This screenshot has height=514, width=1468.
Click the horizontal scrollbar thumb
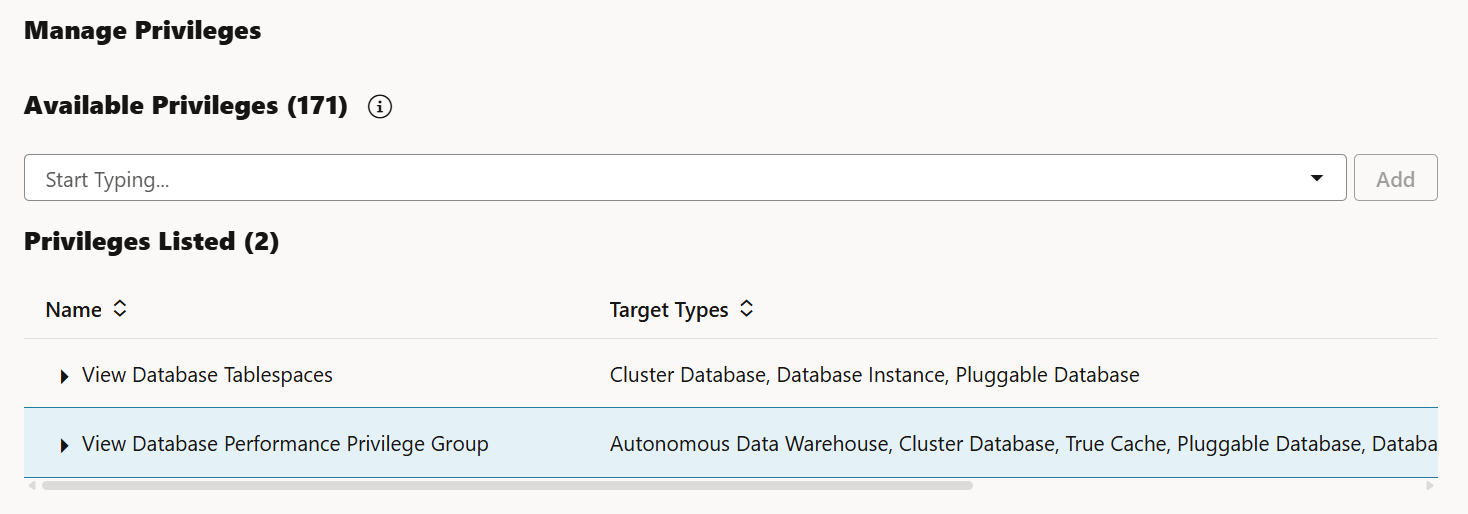pyautogui.click(x=506, y=485)
